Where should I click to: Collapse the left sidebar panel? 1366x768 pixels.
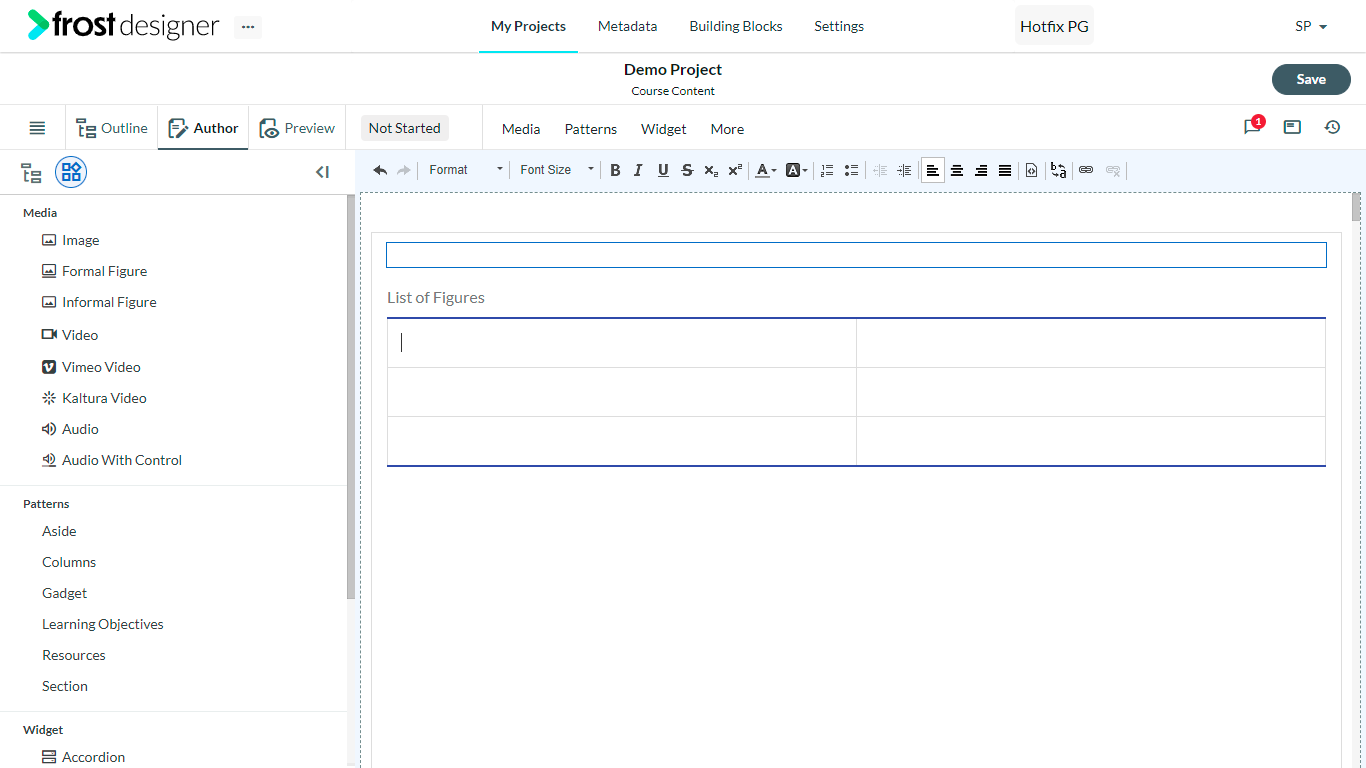(322, 172)
